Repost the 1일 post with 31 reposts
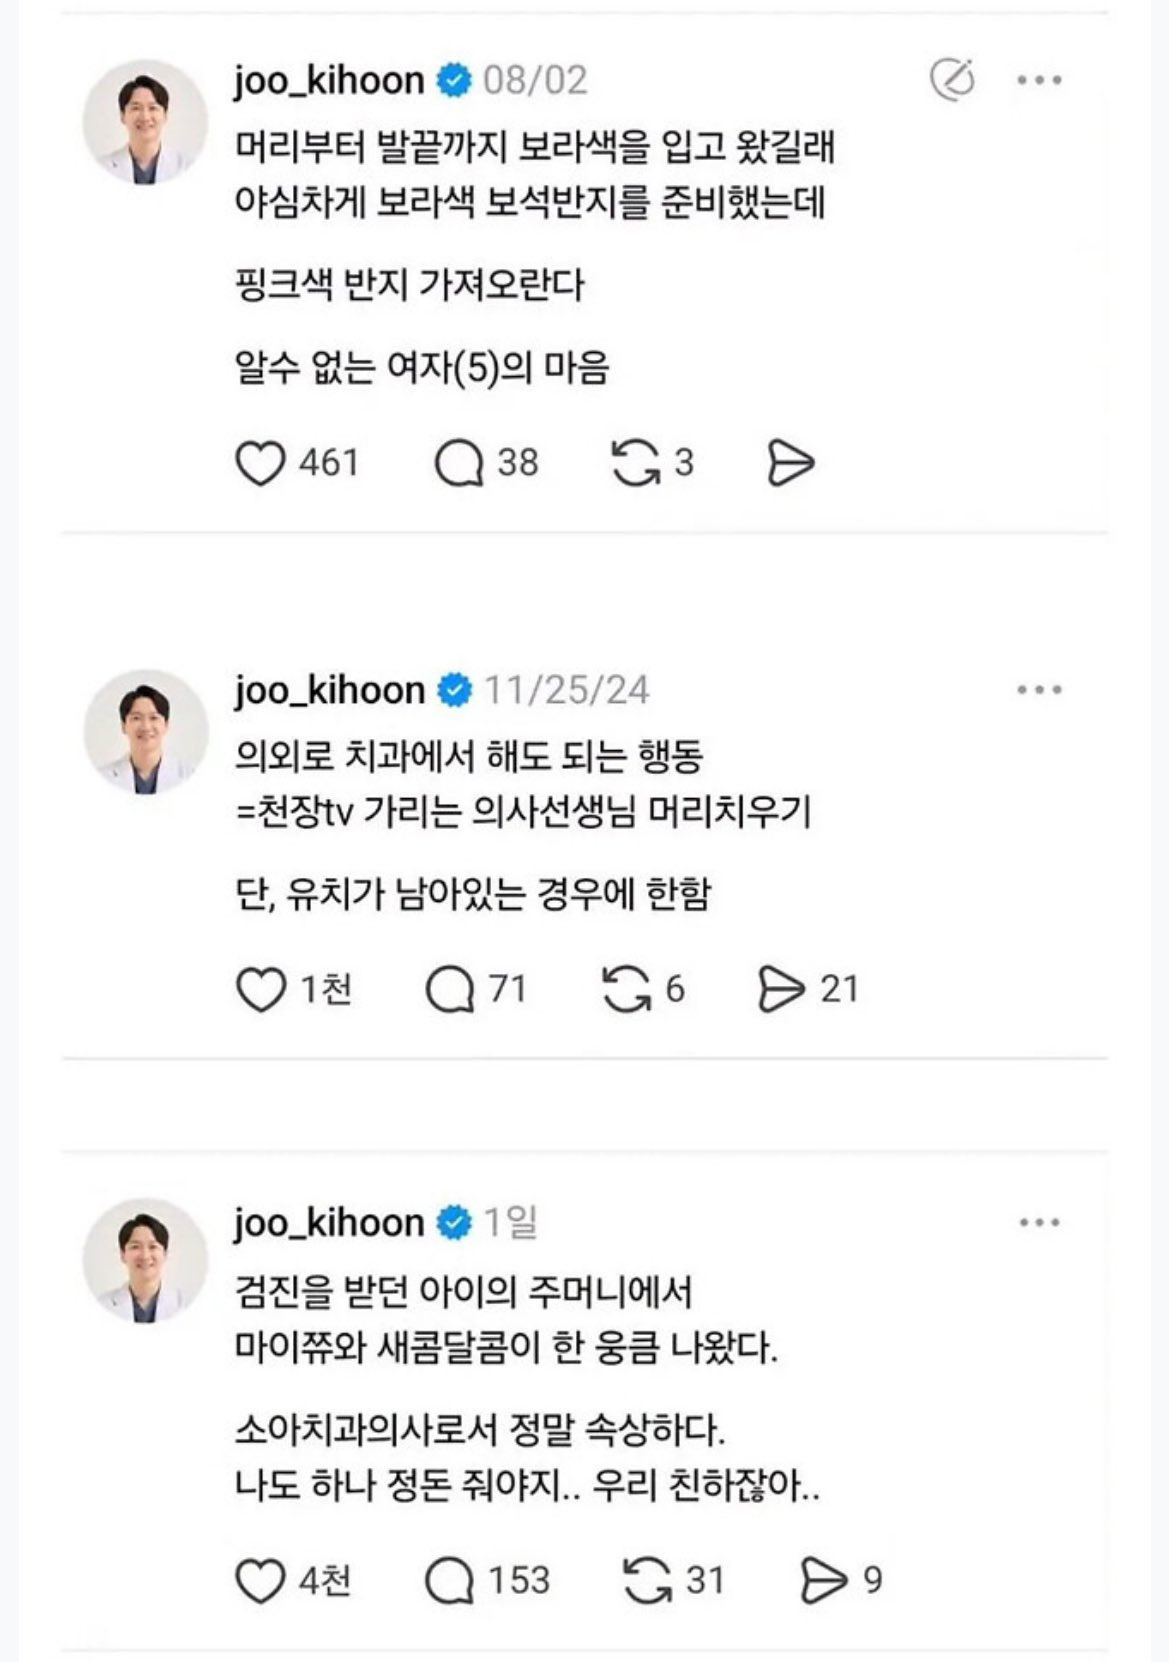 click(x=647, y=1581)
